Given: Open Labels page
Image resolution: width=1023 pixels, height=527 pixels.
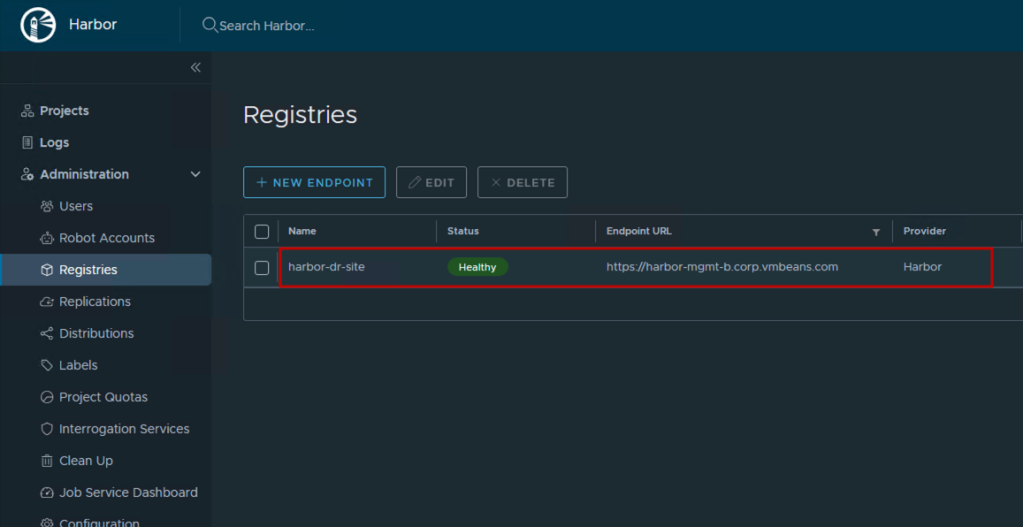Looking at the screenshot, I should (x=78, y=365).
